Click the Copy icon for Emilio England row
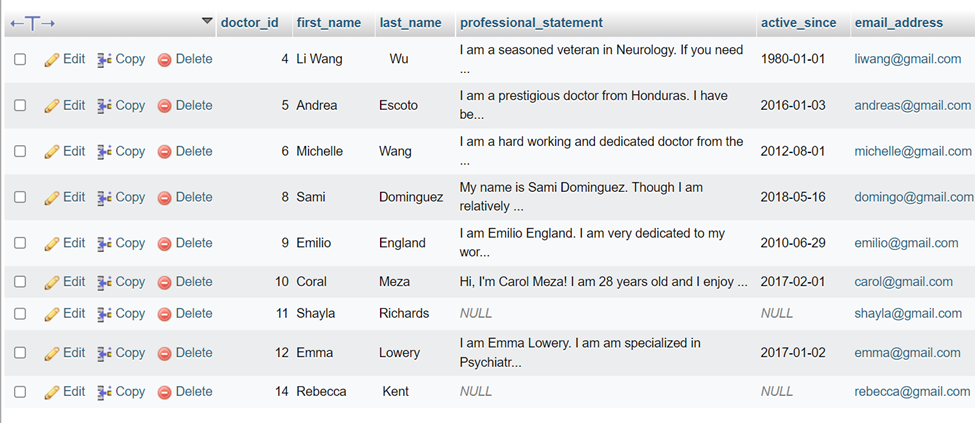This screenshot has height=423, width=975. pos(105,244)
